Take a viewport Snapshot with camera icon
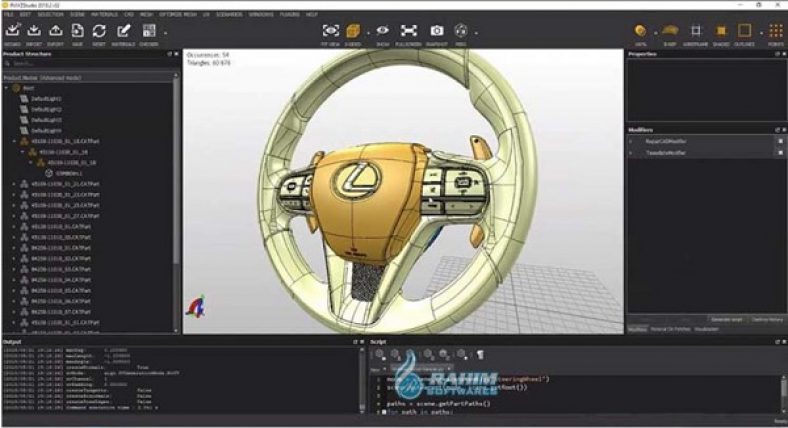The image size is (788, 428). click(437, 31)
